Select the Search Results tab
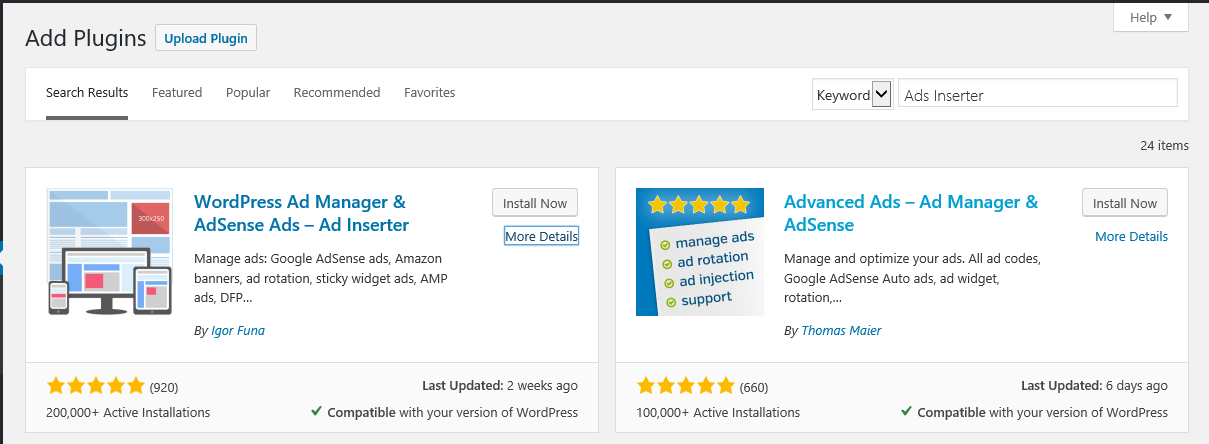This screenshot has width=1209, height=444. 87,93
